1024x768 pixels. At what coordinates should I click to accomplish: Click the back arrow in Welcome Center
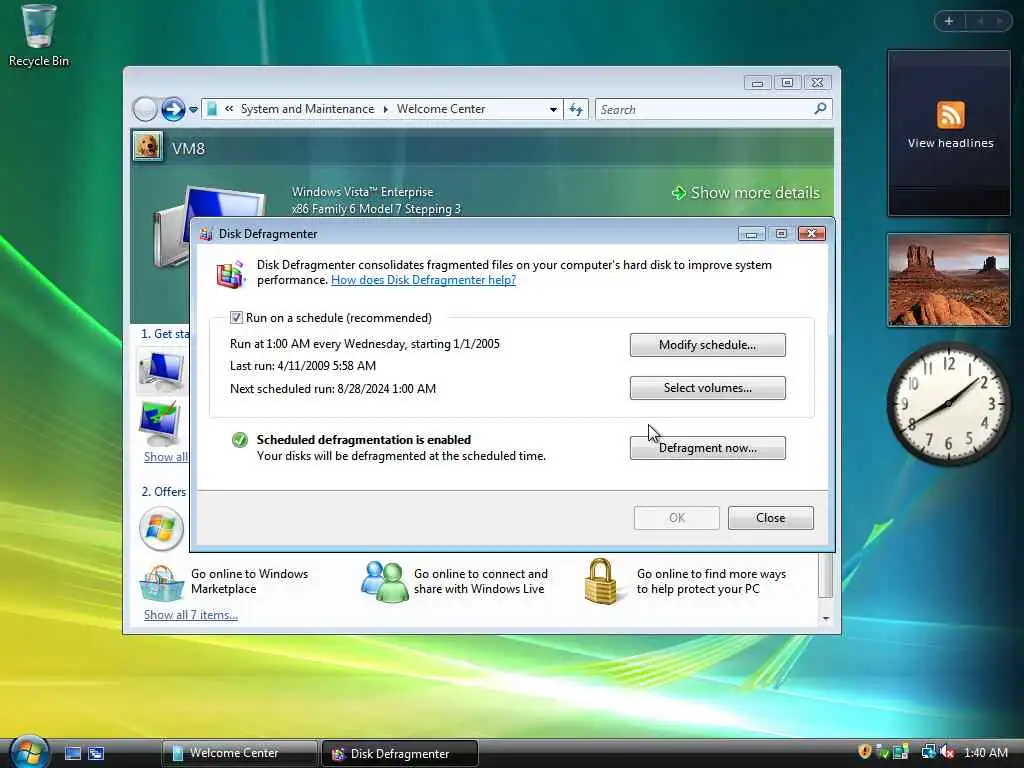coord(145,109)
